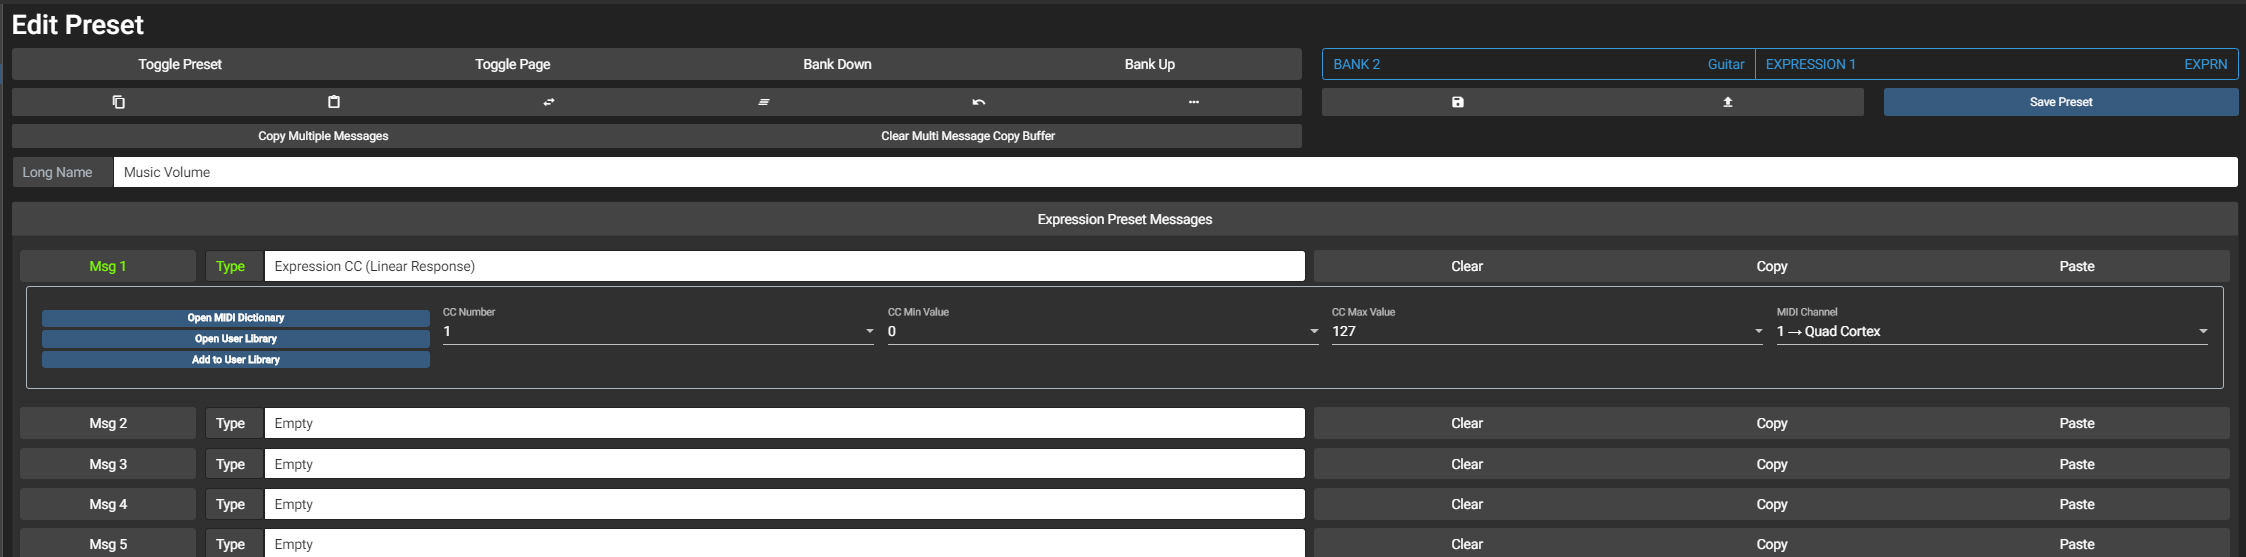
Task: Clear the Msg 1 message
Action: click(x=1466, y=266)
